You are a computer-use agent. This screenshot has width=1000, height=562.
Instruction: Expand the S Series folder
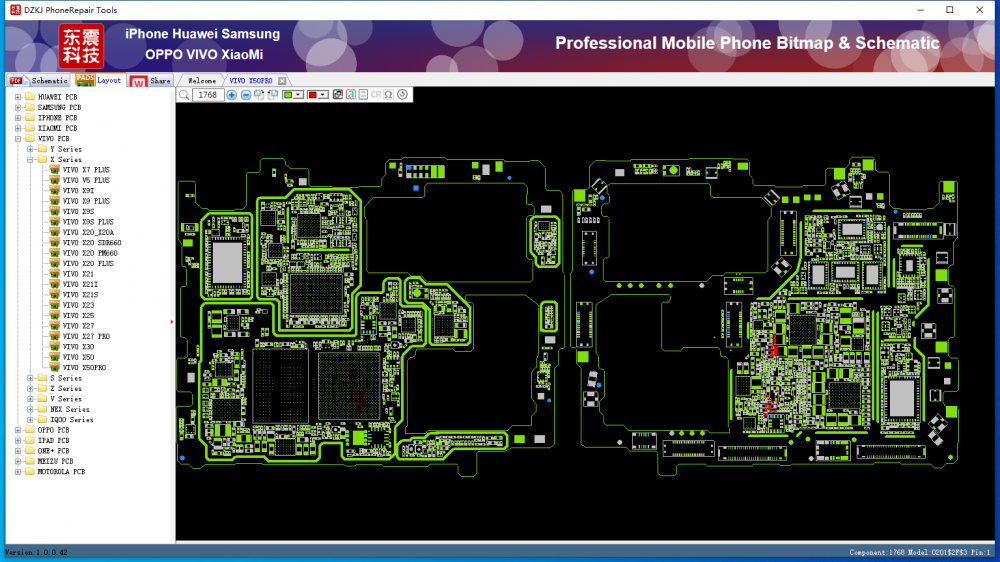pyautogui.click(x=30, y=378)
